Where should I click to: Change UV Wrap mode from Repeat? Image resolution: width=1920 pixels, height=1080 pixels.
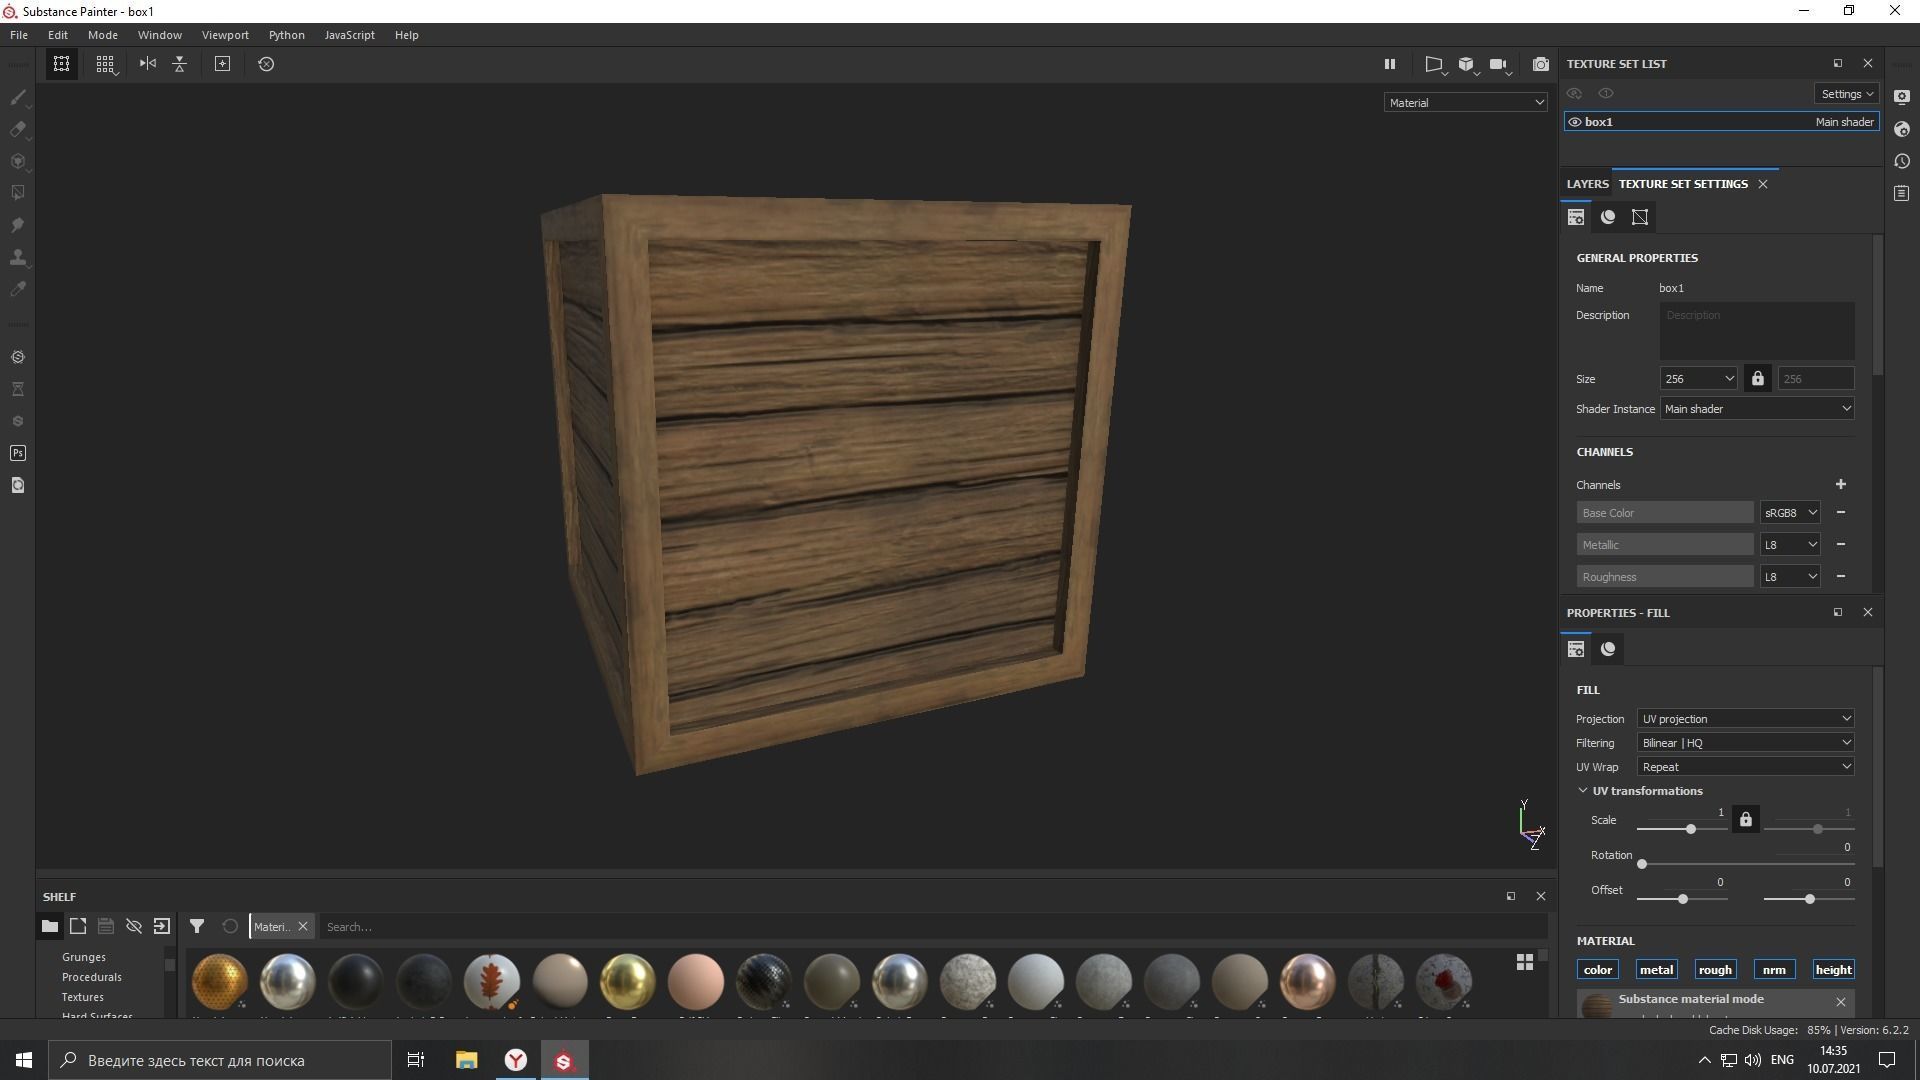pyautogui.click(x=1744, y=766)
